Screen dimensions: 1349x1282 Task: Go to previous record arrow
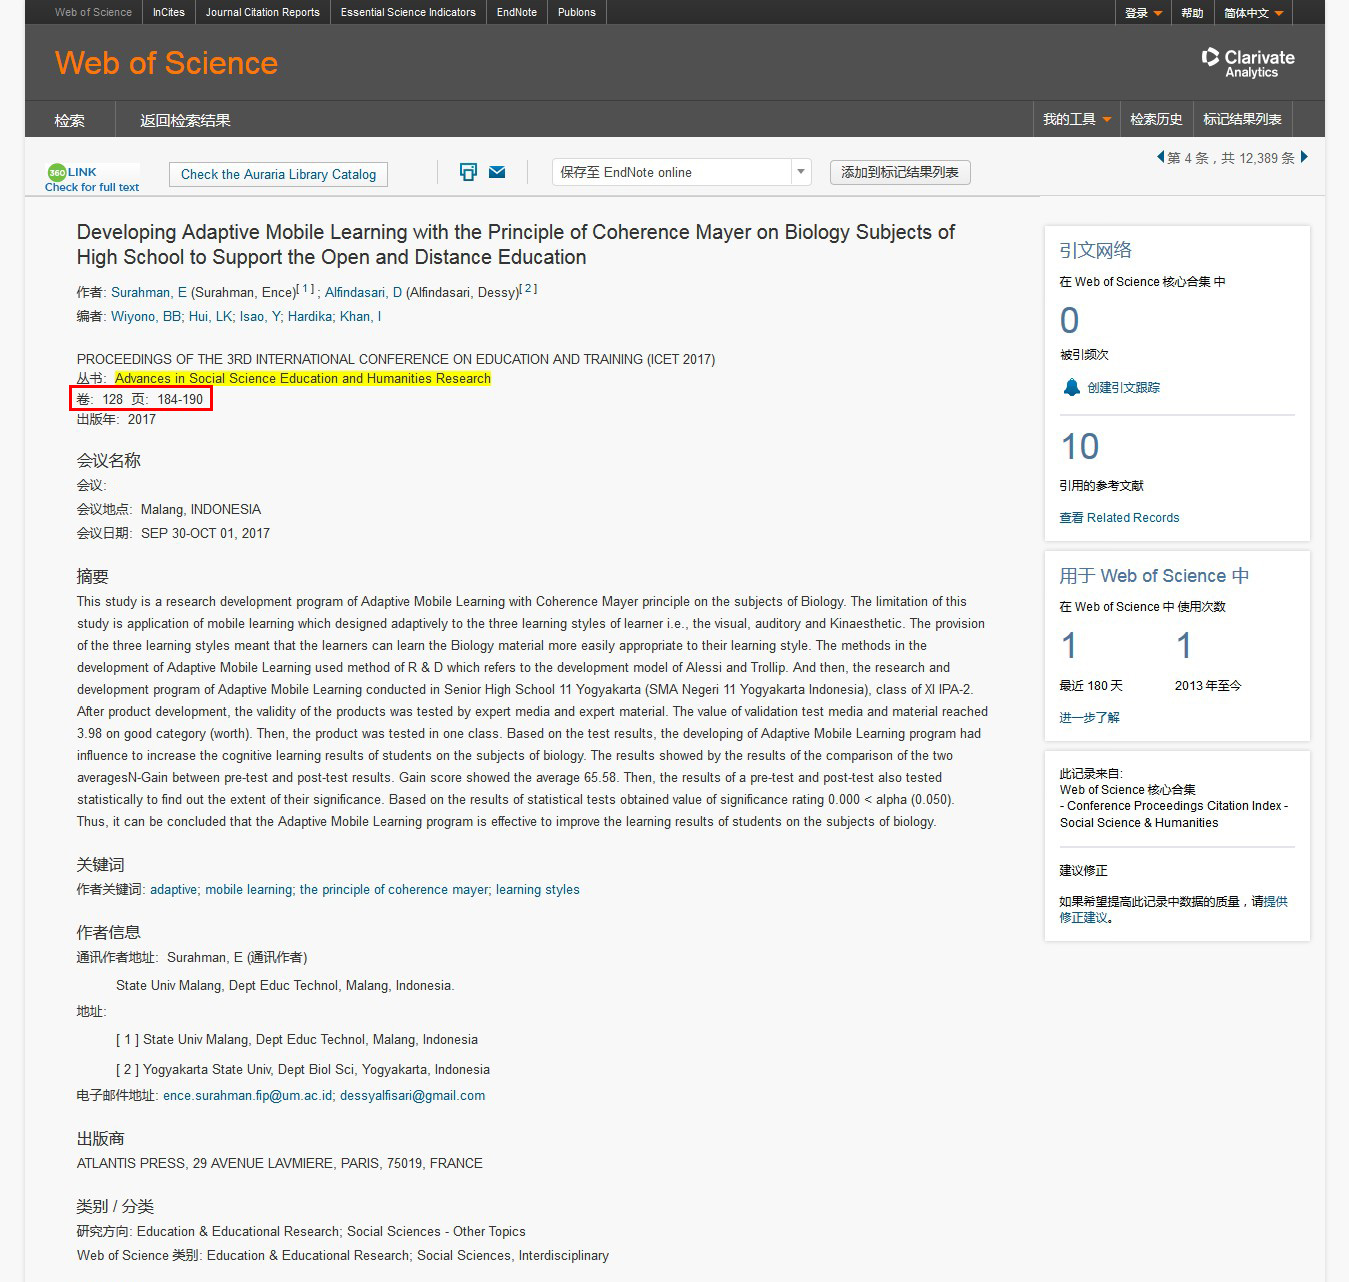click(1160, 157)
